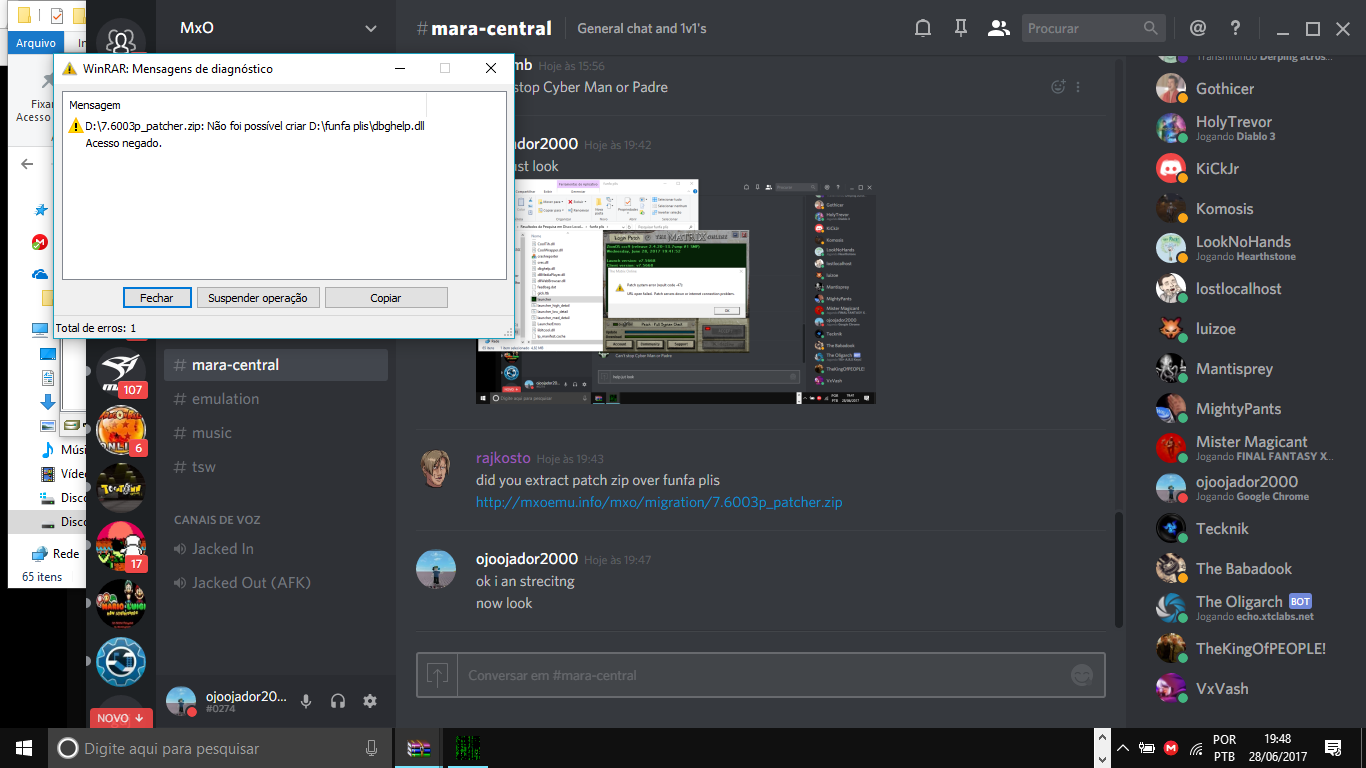The image size is (1366, 768).
Task: Show pinned messages in channel
Action: (x=961, y=29)
